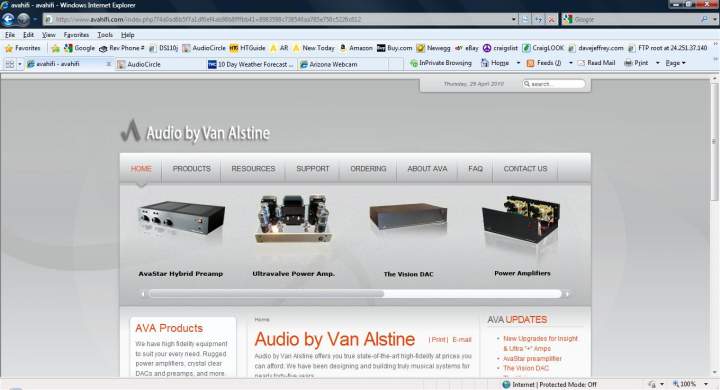Click the browser Back button
This screenshot has height=390, width=720.
[8, 19]
